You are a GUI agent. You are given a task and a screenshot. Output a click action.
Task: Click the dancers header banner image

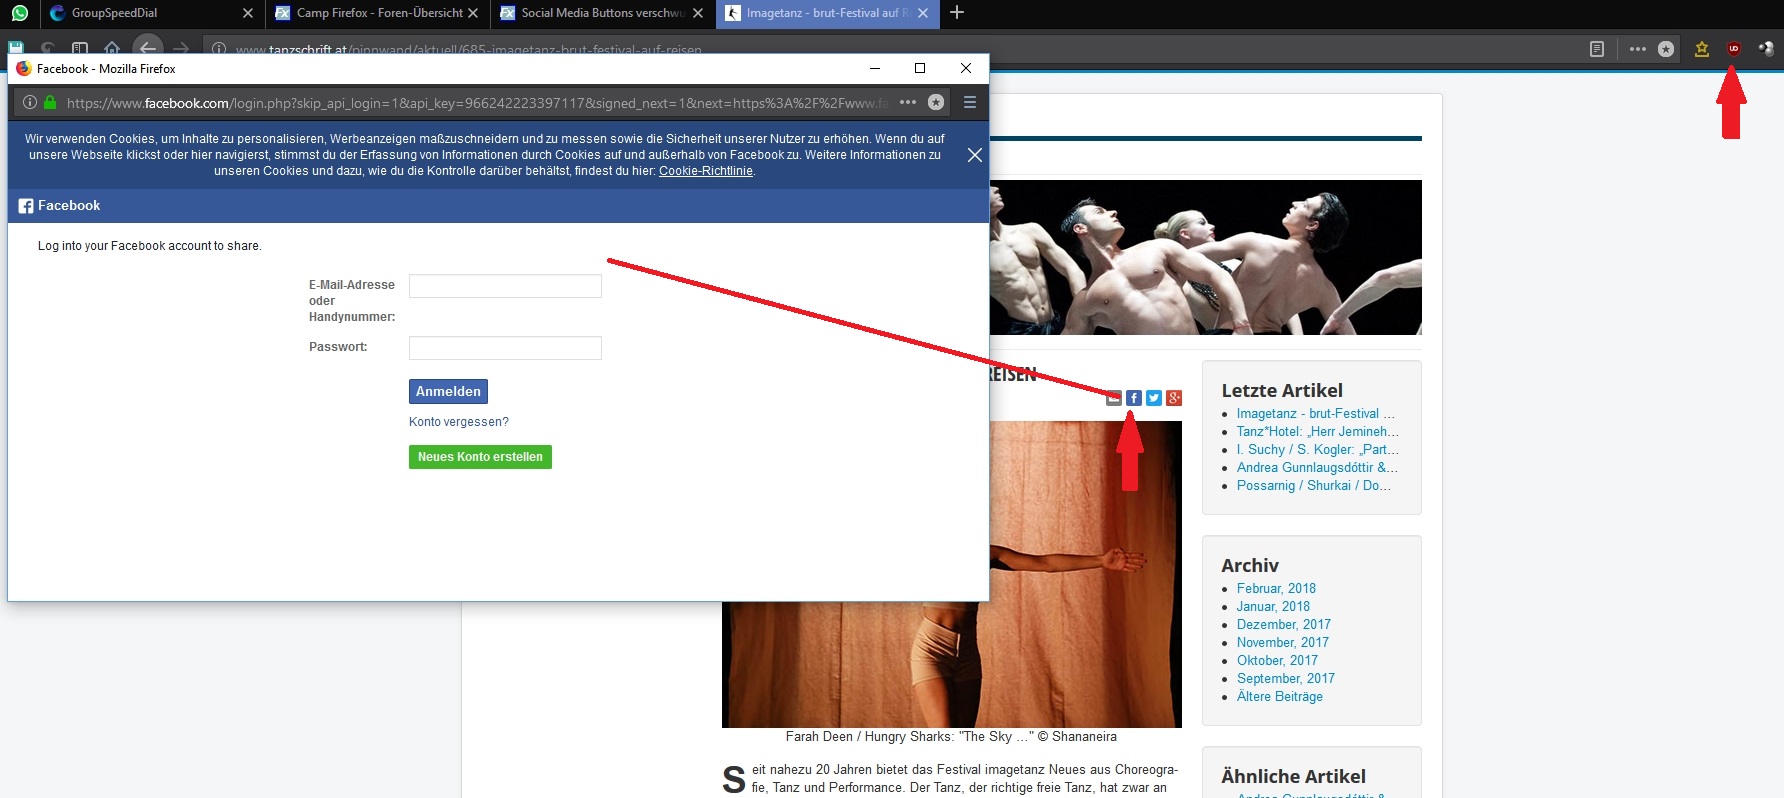pos(1205,257)
